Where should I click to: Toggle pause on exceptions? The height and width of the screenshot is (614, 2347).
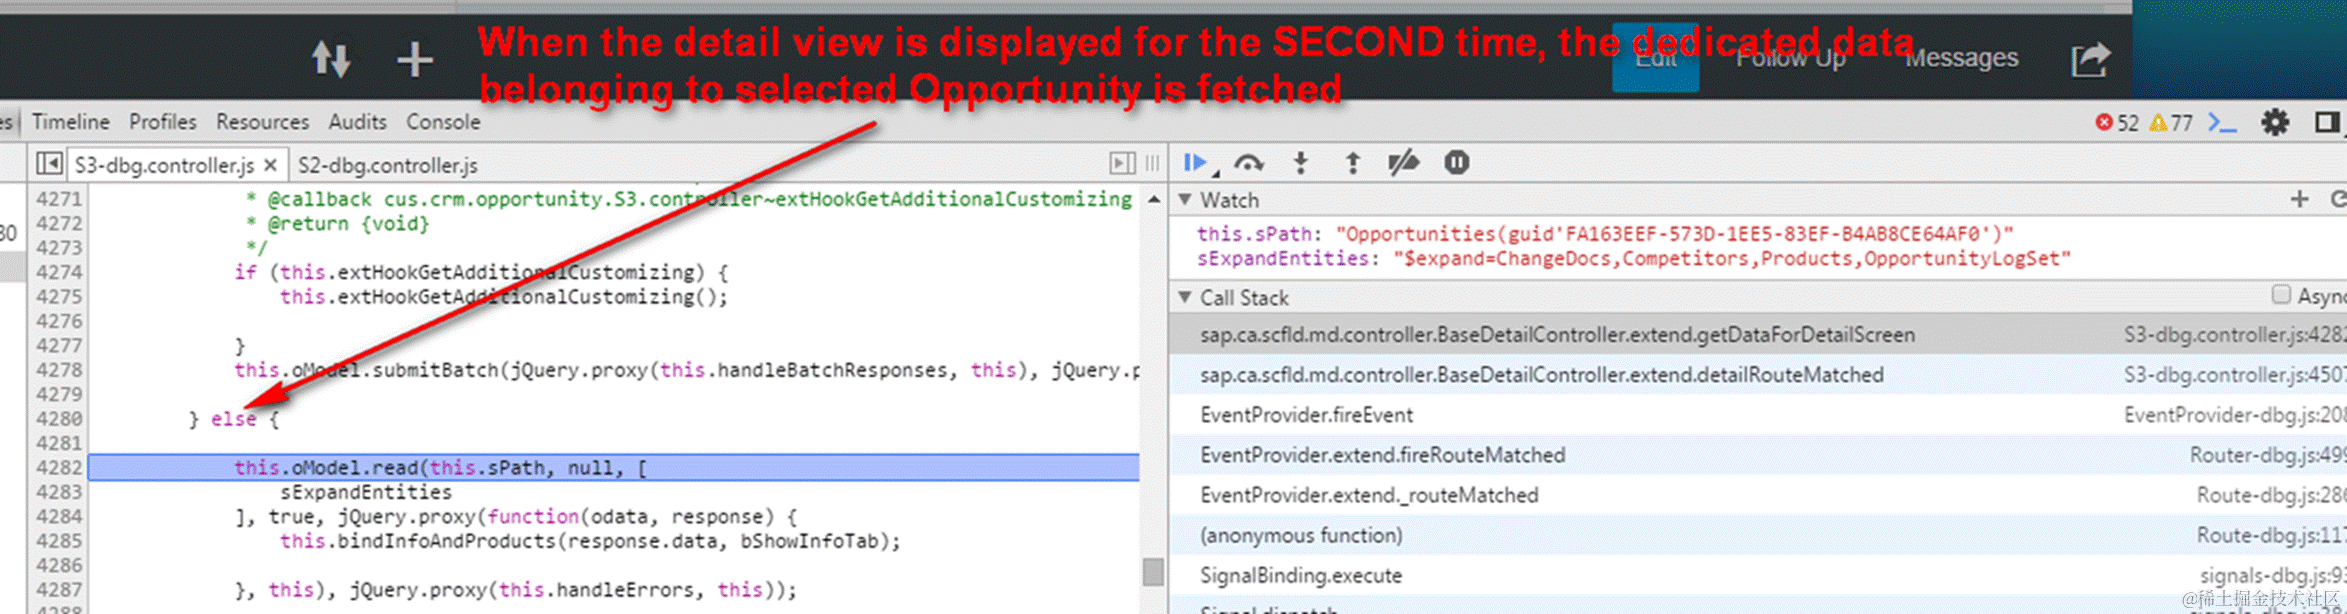coord(1457,163)
